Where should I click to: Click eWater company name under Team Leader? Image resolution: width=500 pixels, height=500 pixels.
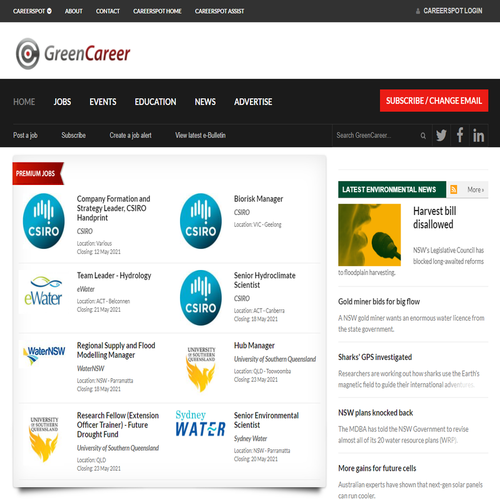86,289
